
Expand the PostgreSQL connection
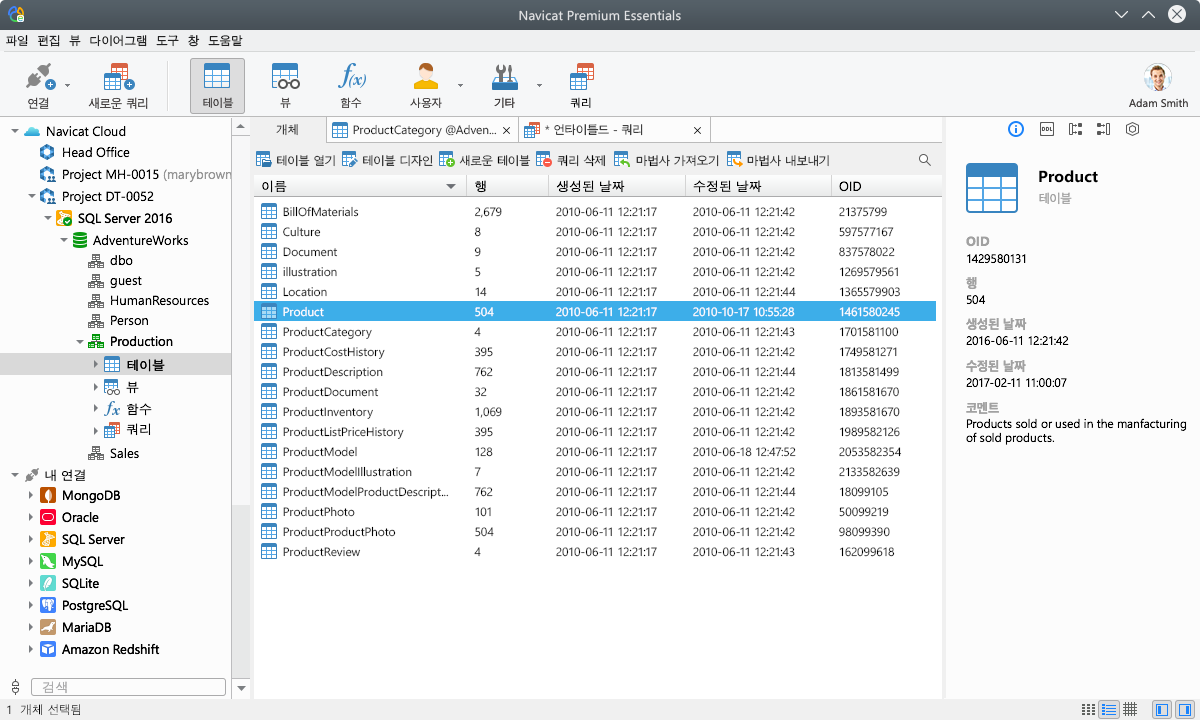(x=31, y=605)
